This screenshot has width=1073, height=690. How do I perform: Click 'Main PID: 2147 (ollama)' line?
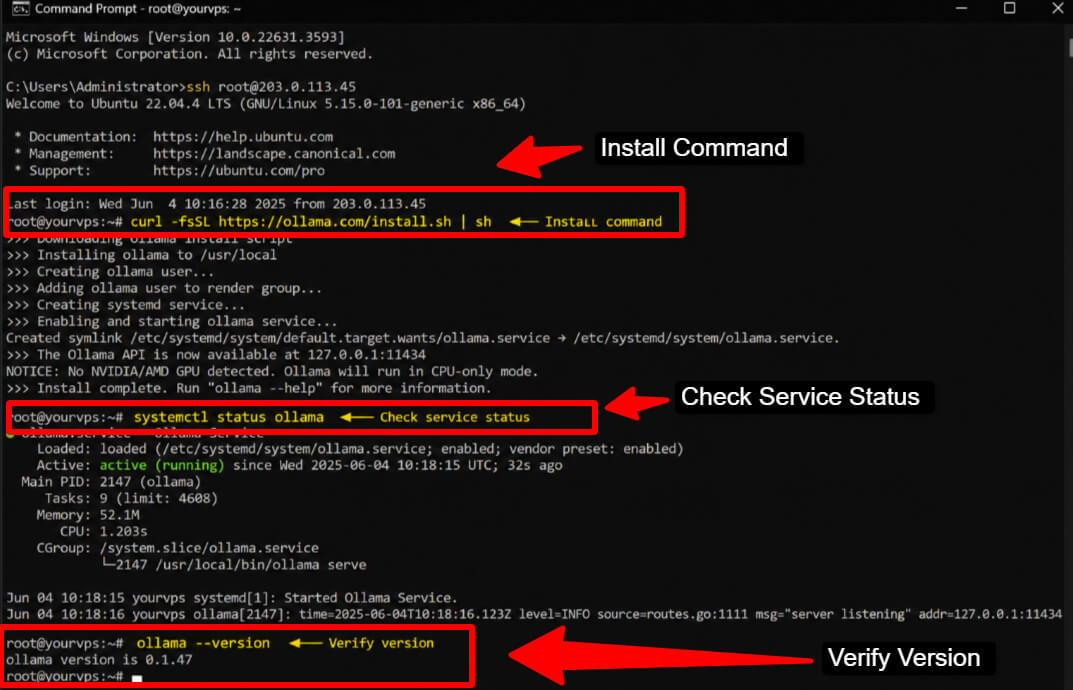tap(111, 482)
